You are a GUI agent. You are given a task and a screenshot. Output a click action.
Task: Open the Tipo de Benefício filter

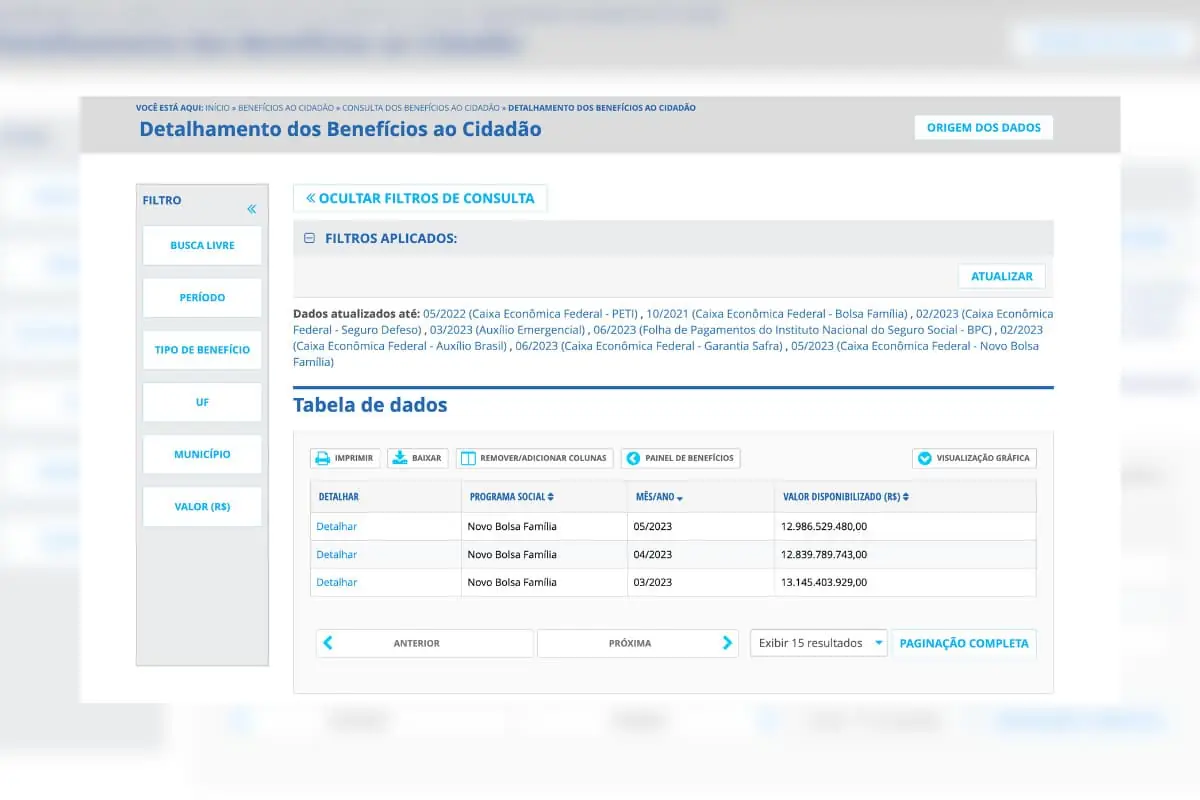(202, 349)
